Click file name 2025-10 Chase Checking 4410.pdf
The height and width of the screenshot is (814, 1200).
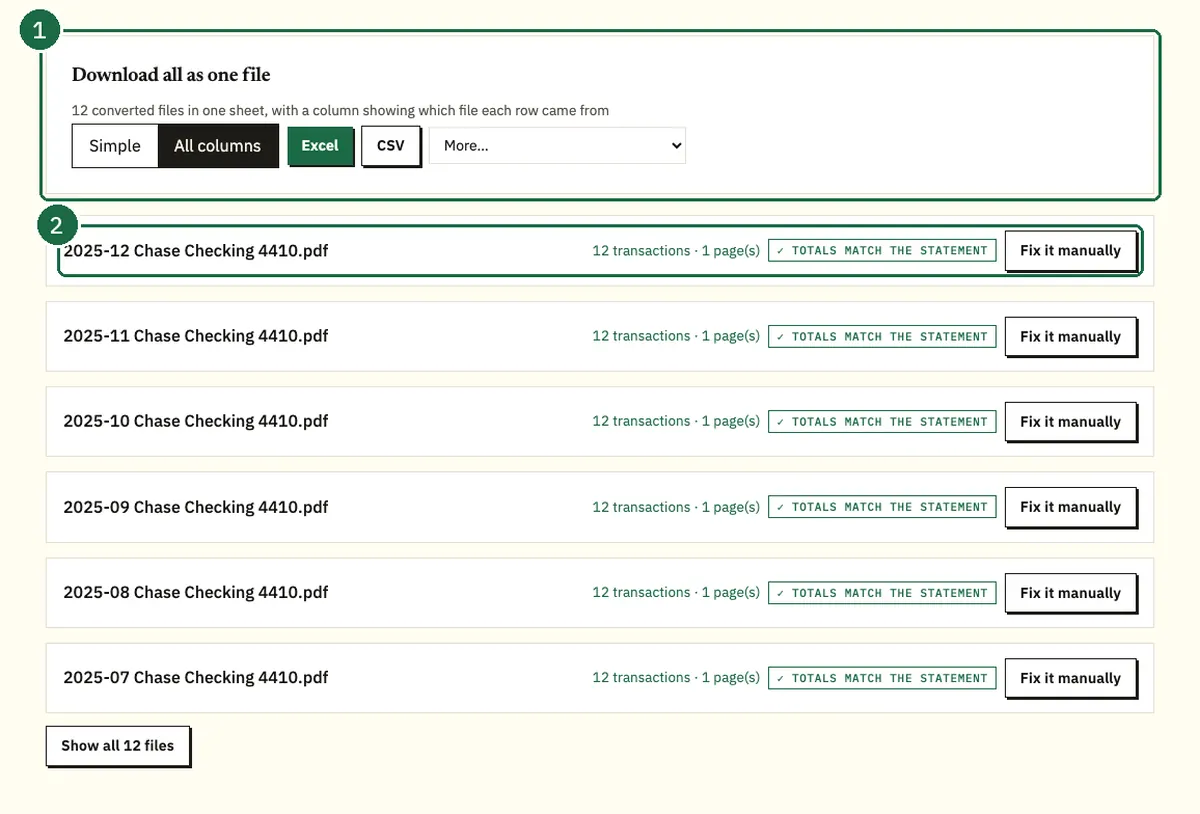(x=196, y=421)
